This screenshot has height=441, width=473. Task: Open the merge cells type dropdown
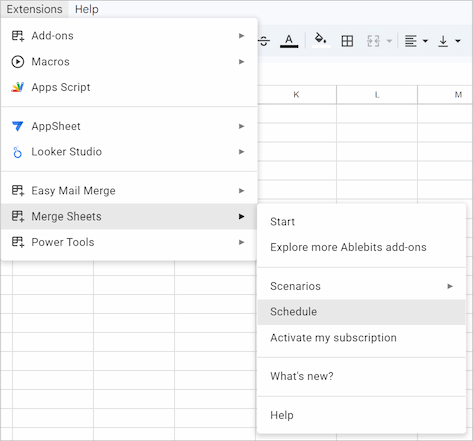pos(389,41)
